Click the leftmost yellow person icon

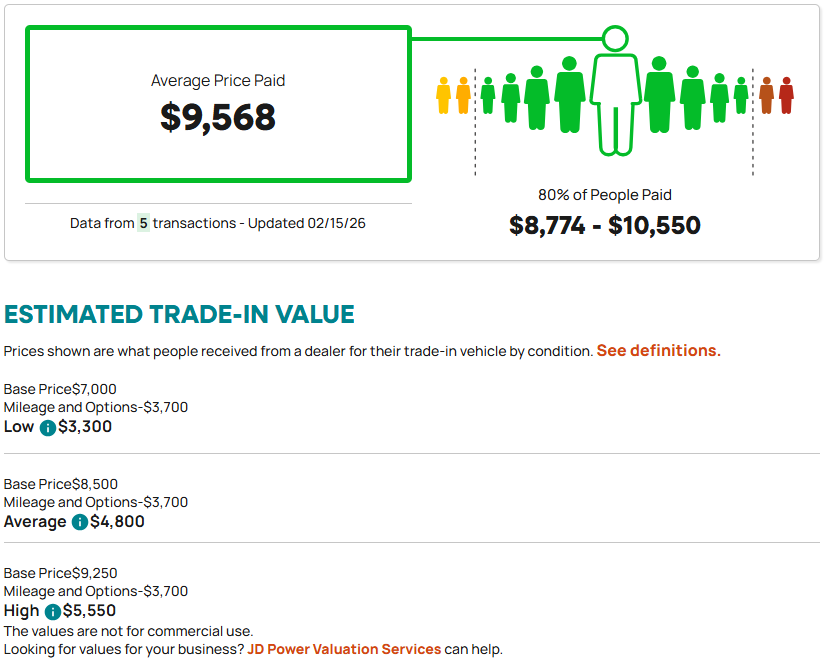point(444,95)
